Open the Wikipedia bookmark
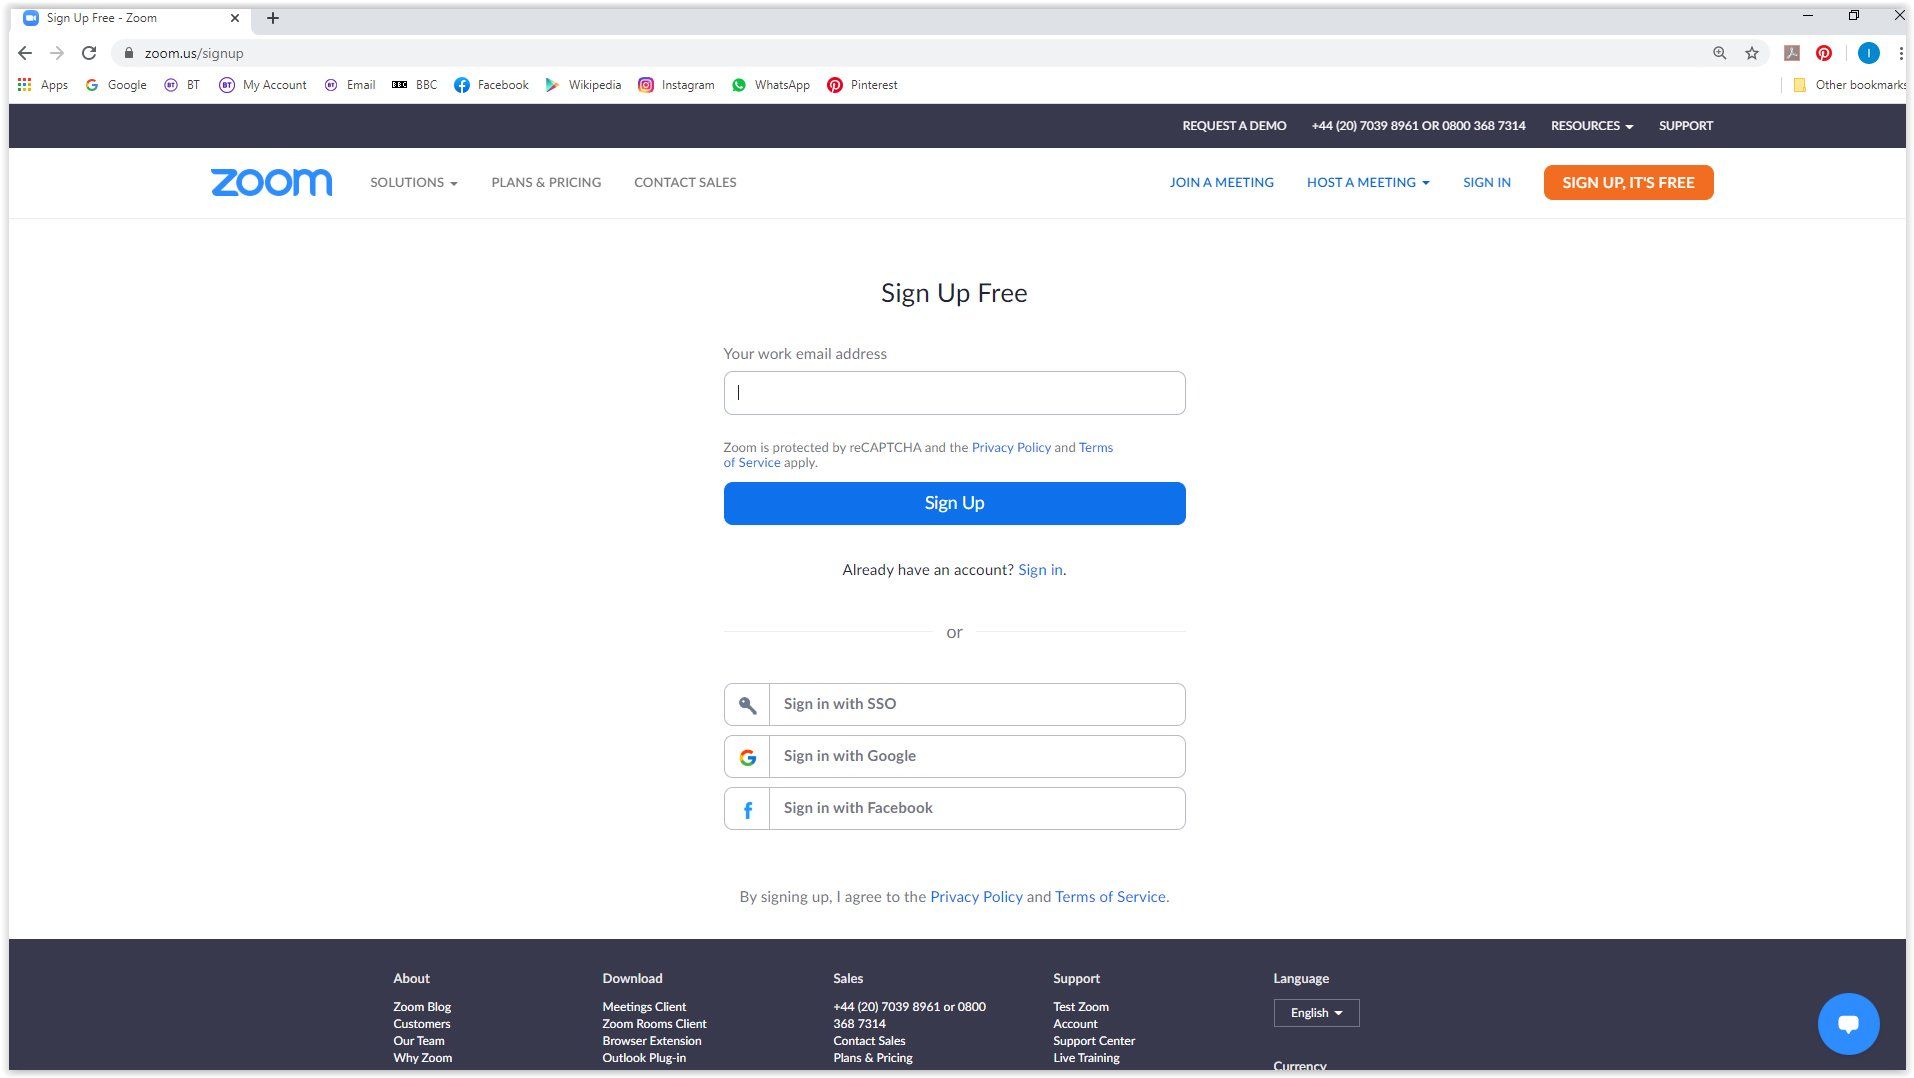Viewport: 1914px width, 1078px height. 583,85
